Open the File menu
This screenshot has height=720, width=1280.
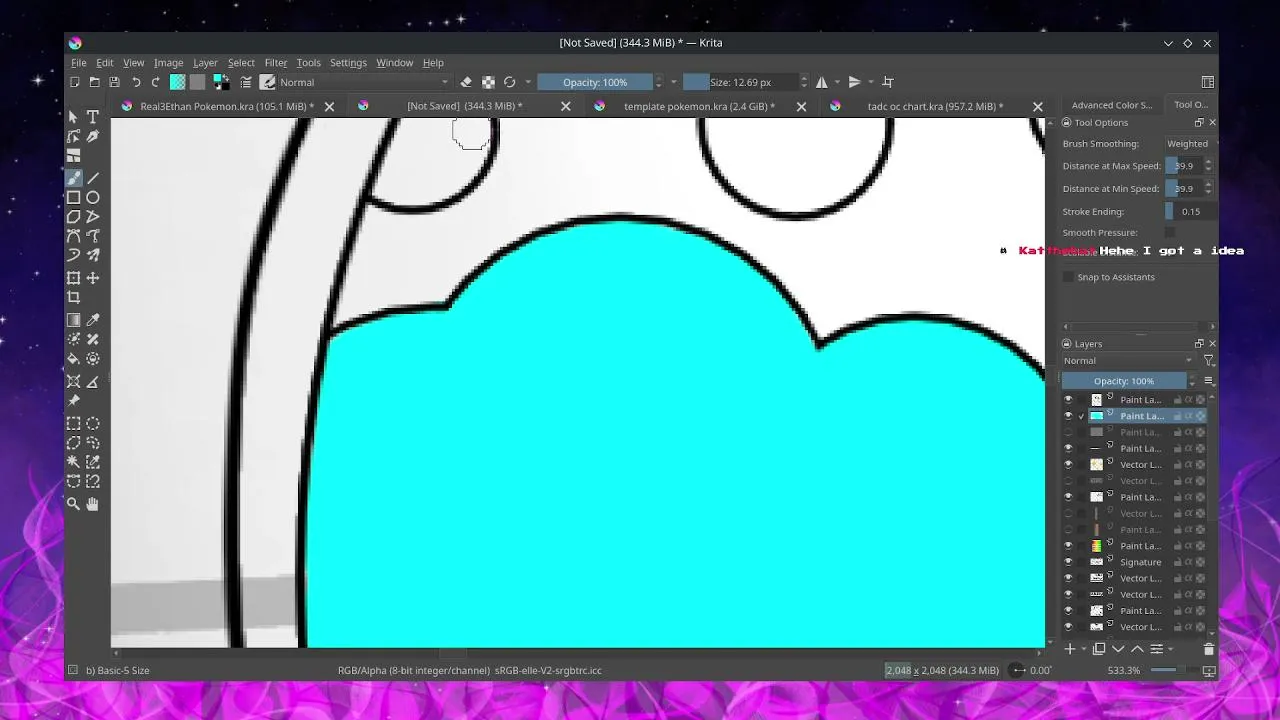tap(78, 62)
